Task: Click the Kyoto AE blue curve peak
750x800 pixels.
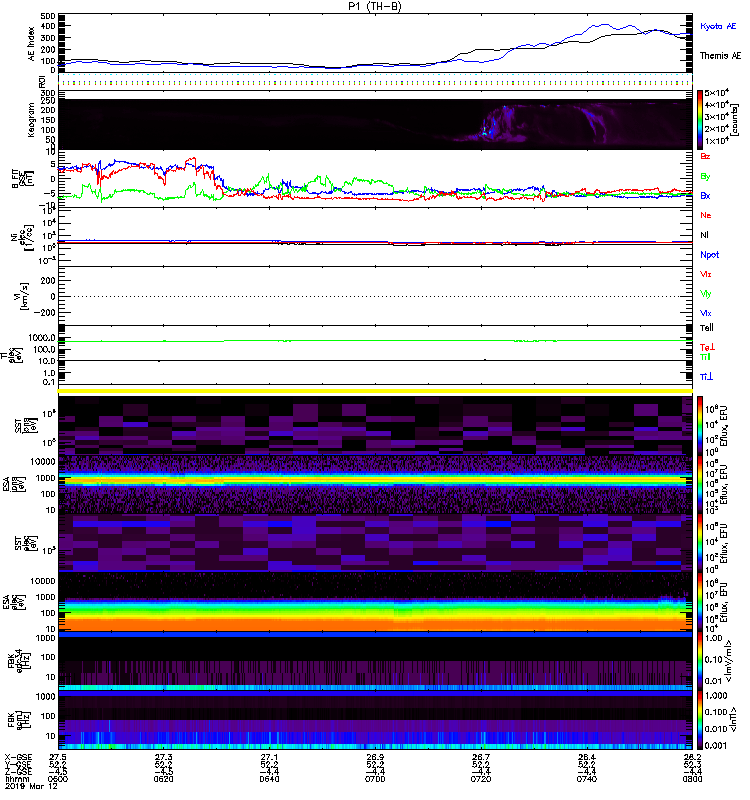Action: click(x=605, y=24)
